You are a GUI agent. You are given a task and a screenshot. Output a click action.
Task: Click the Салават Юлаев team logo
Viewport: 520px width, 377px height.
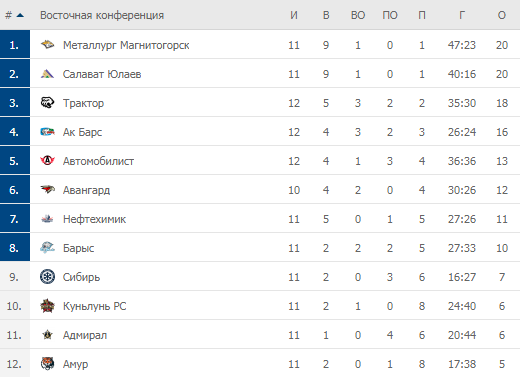[x=47, y=74]
